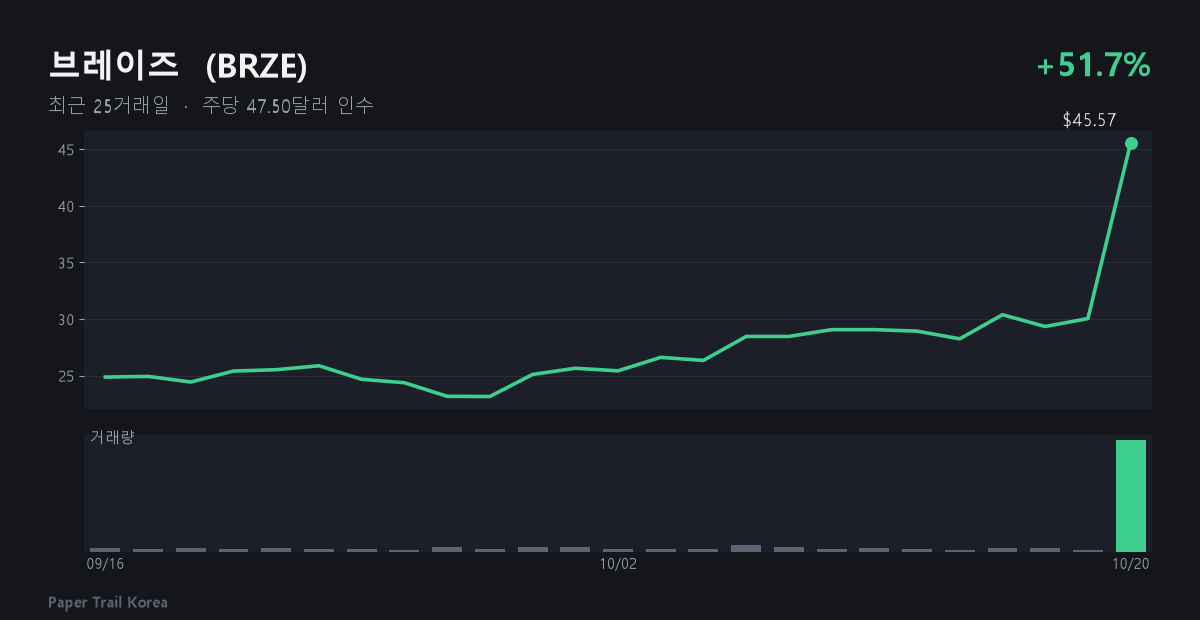
Task: Click the chart title 브레이즈 (BRZE)
Action: [x=178, y=66]
